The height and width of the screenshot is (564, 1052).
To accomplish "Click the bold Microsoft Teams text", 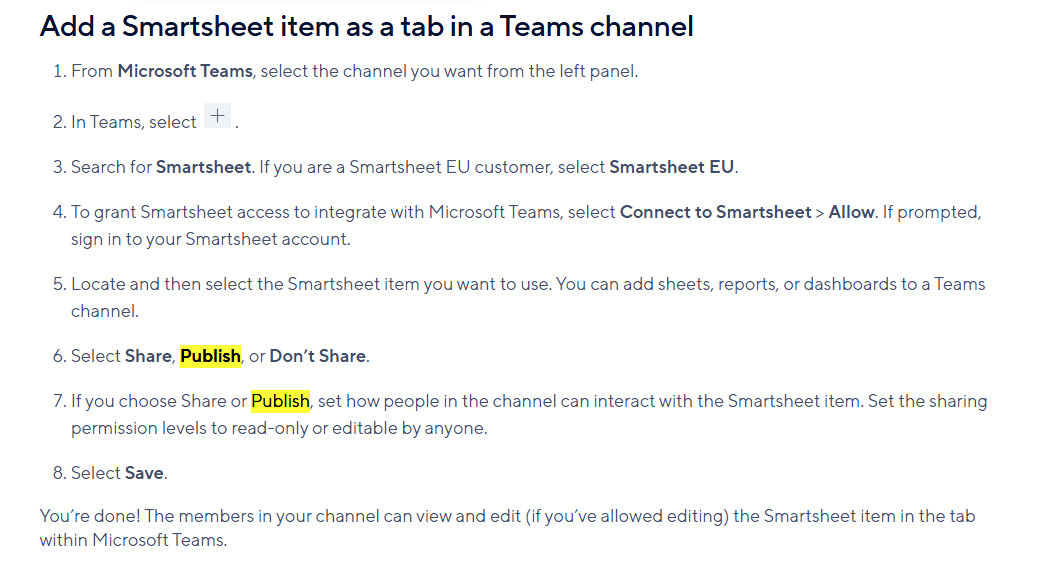I will [x=185, y=71].
